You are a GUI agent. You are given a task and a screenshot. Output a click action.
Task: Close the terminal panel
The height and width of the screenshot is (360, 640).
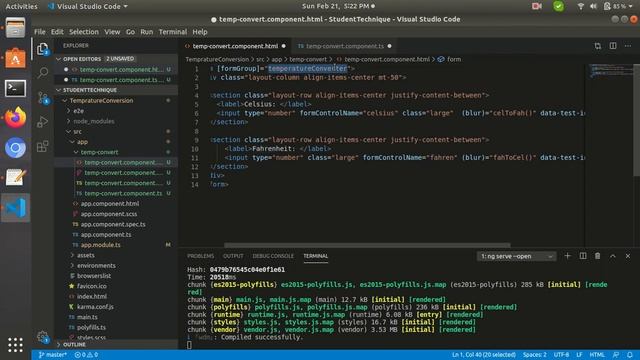coord(628,256)
